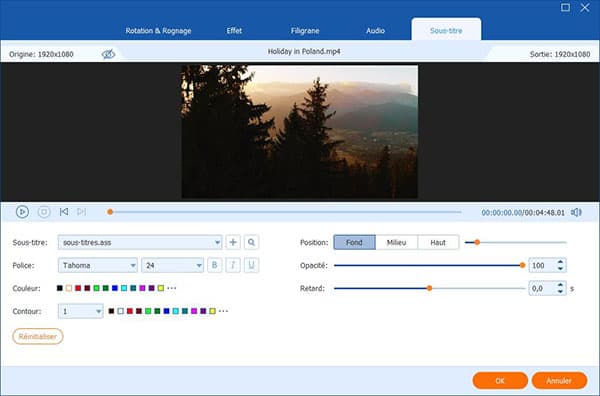
Task: Pick purple in Couleur row
Action: tap(152, 288)
